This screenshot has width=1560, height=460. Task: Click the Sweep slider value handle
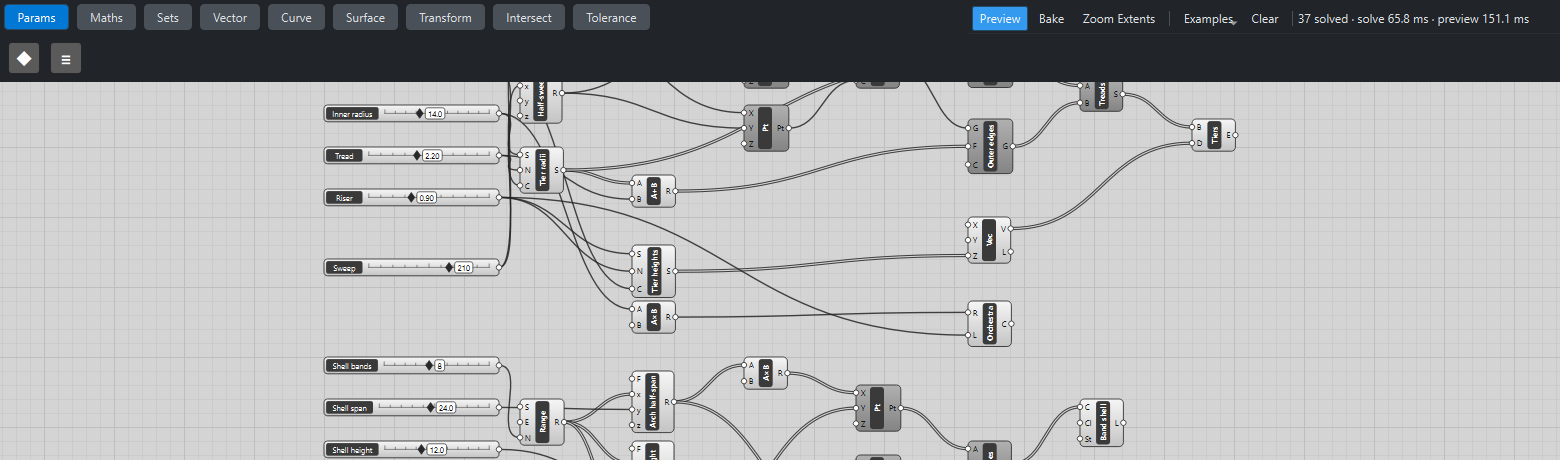[x=449, y=267]
